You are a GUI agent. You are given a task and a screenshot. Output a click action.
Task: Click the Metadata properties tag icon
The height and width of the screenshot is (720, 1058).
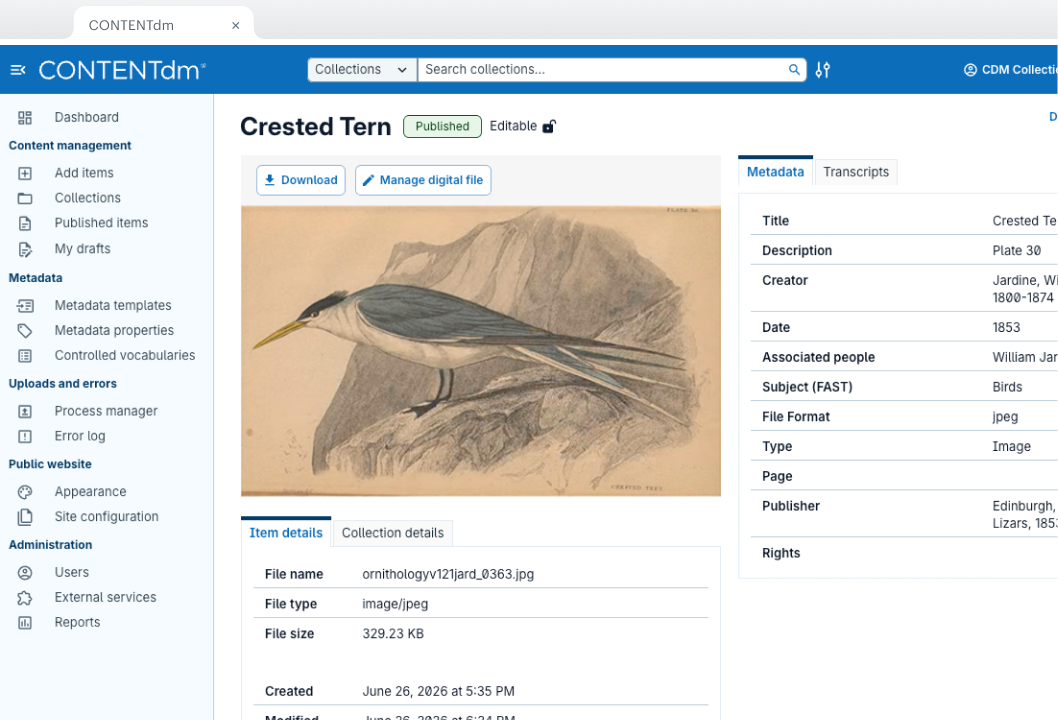point(25,331)
